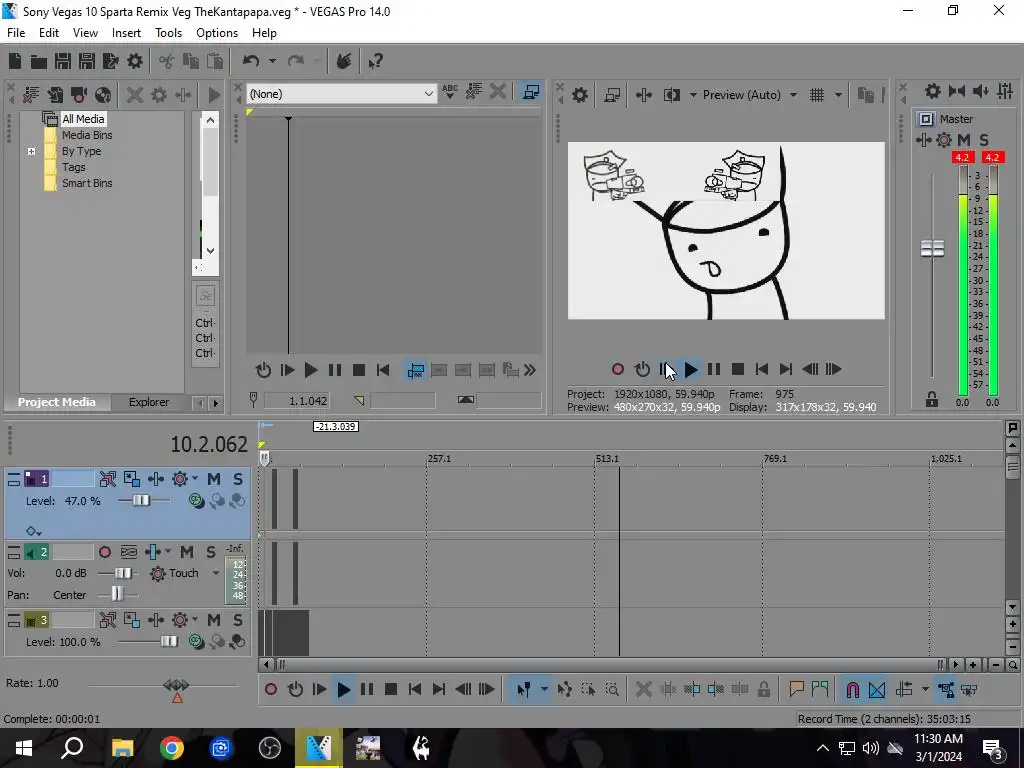Toggle split screen view in preview
1024x768 pixels.
(671, 95)
